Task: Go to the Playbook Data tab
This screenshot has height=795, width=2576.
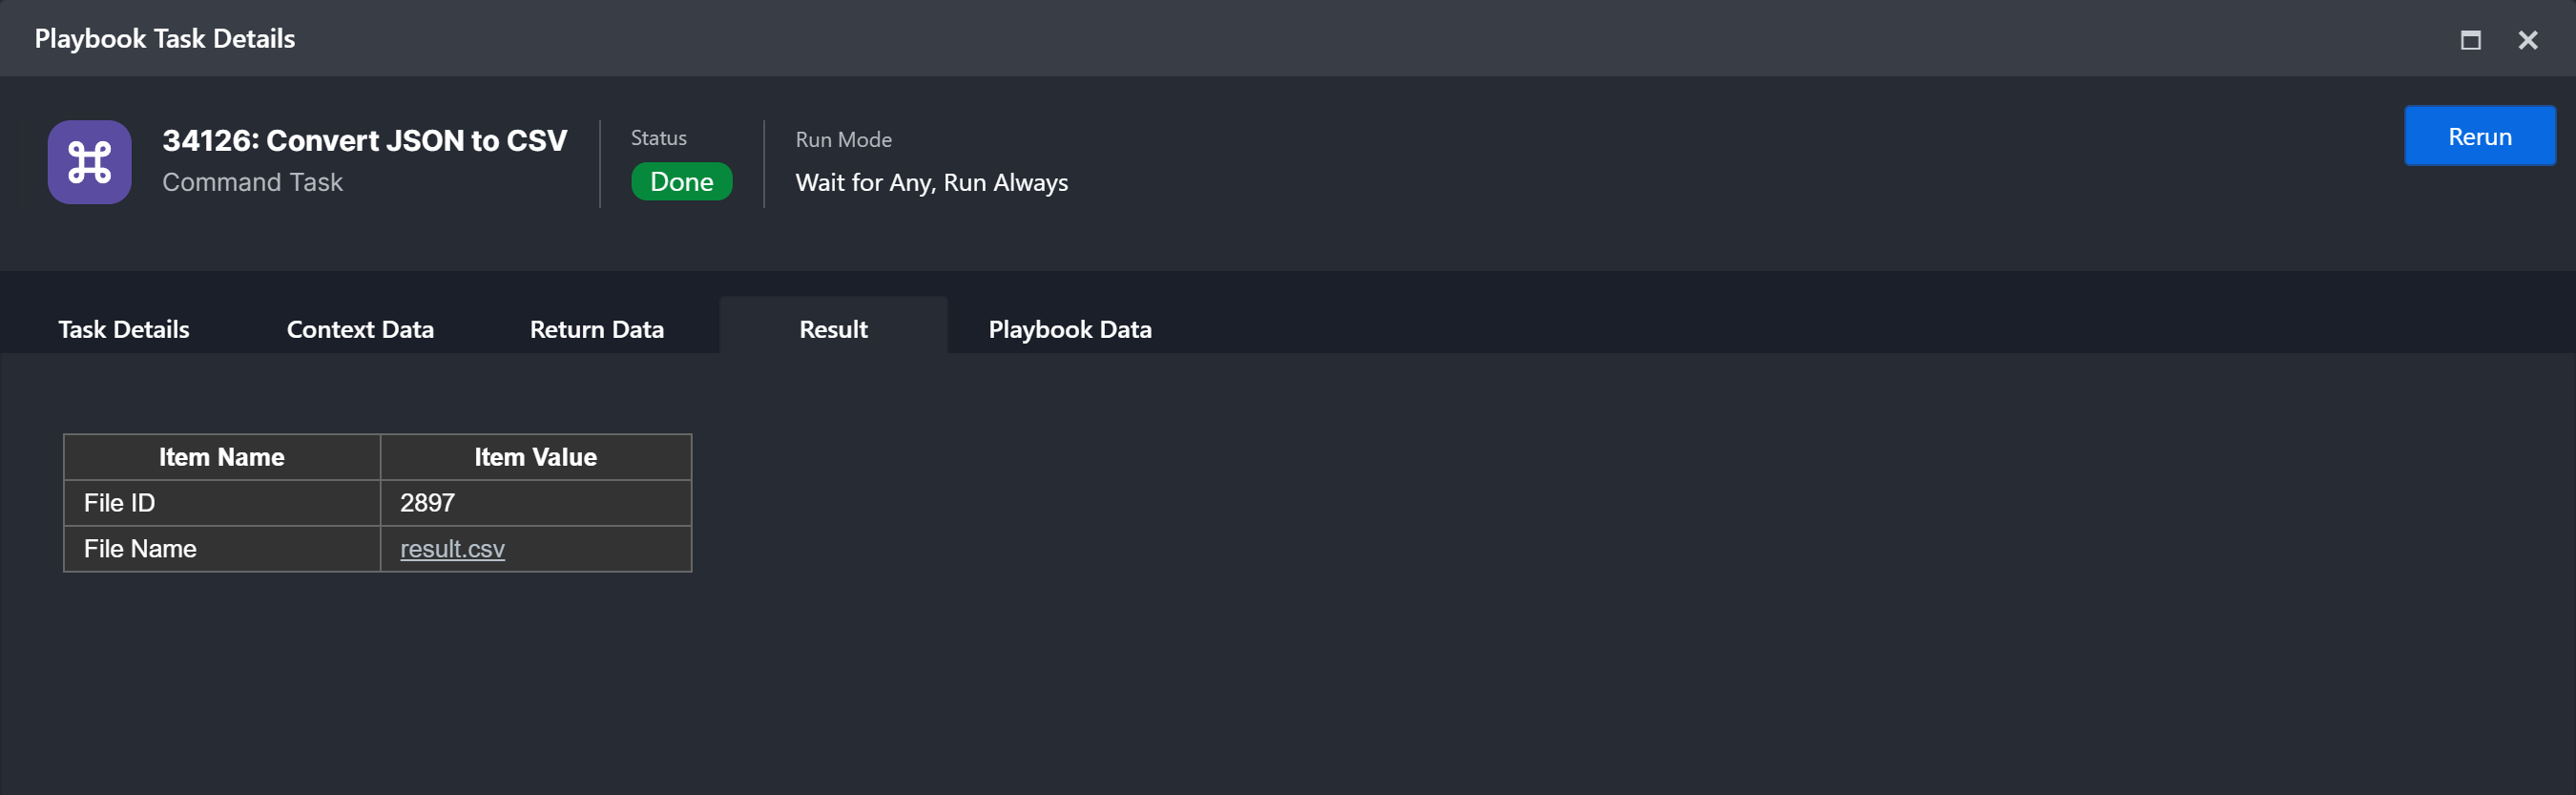Action: coord(1069,329)
